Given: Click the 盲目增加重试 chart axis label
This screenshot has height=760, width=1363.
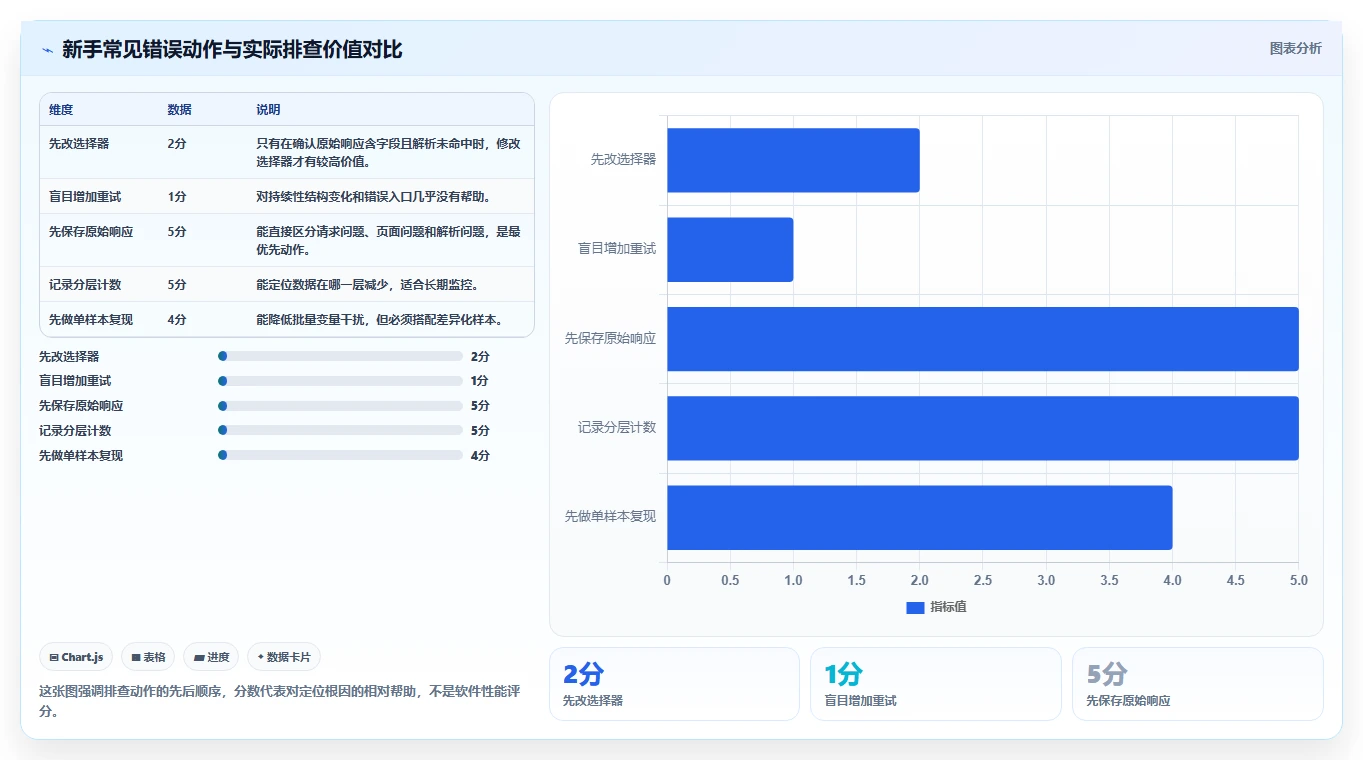Looking at the screenshot, I should pyautogui.click(x=617, y=249).
